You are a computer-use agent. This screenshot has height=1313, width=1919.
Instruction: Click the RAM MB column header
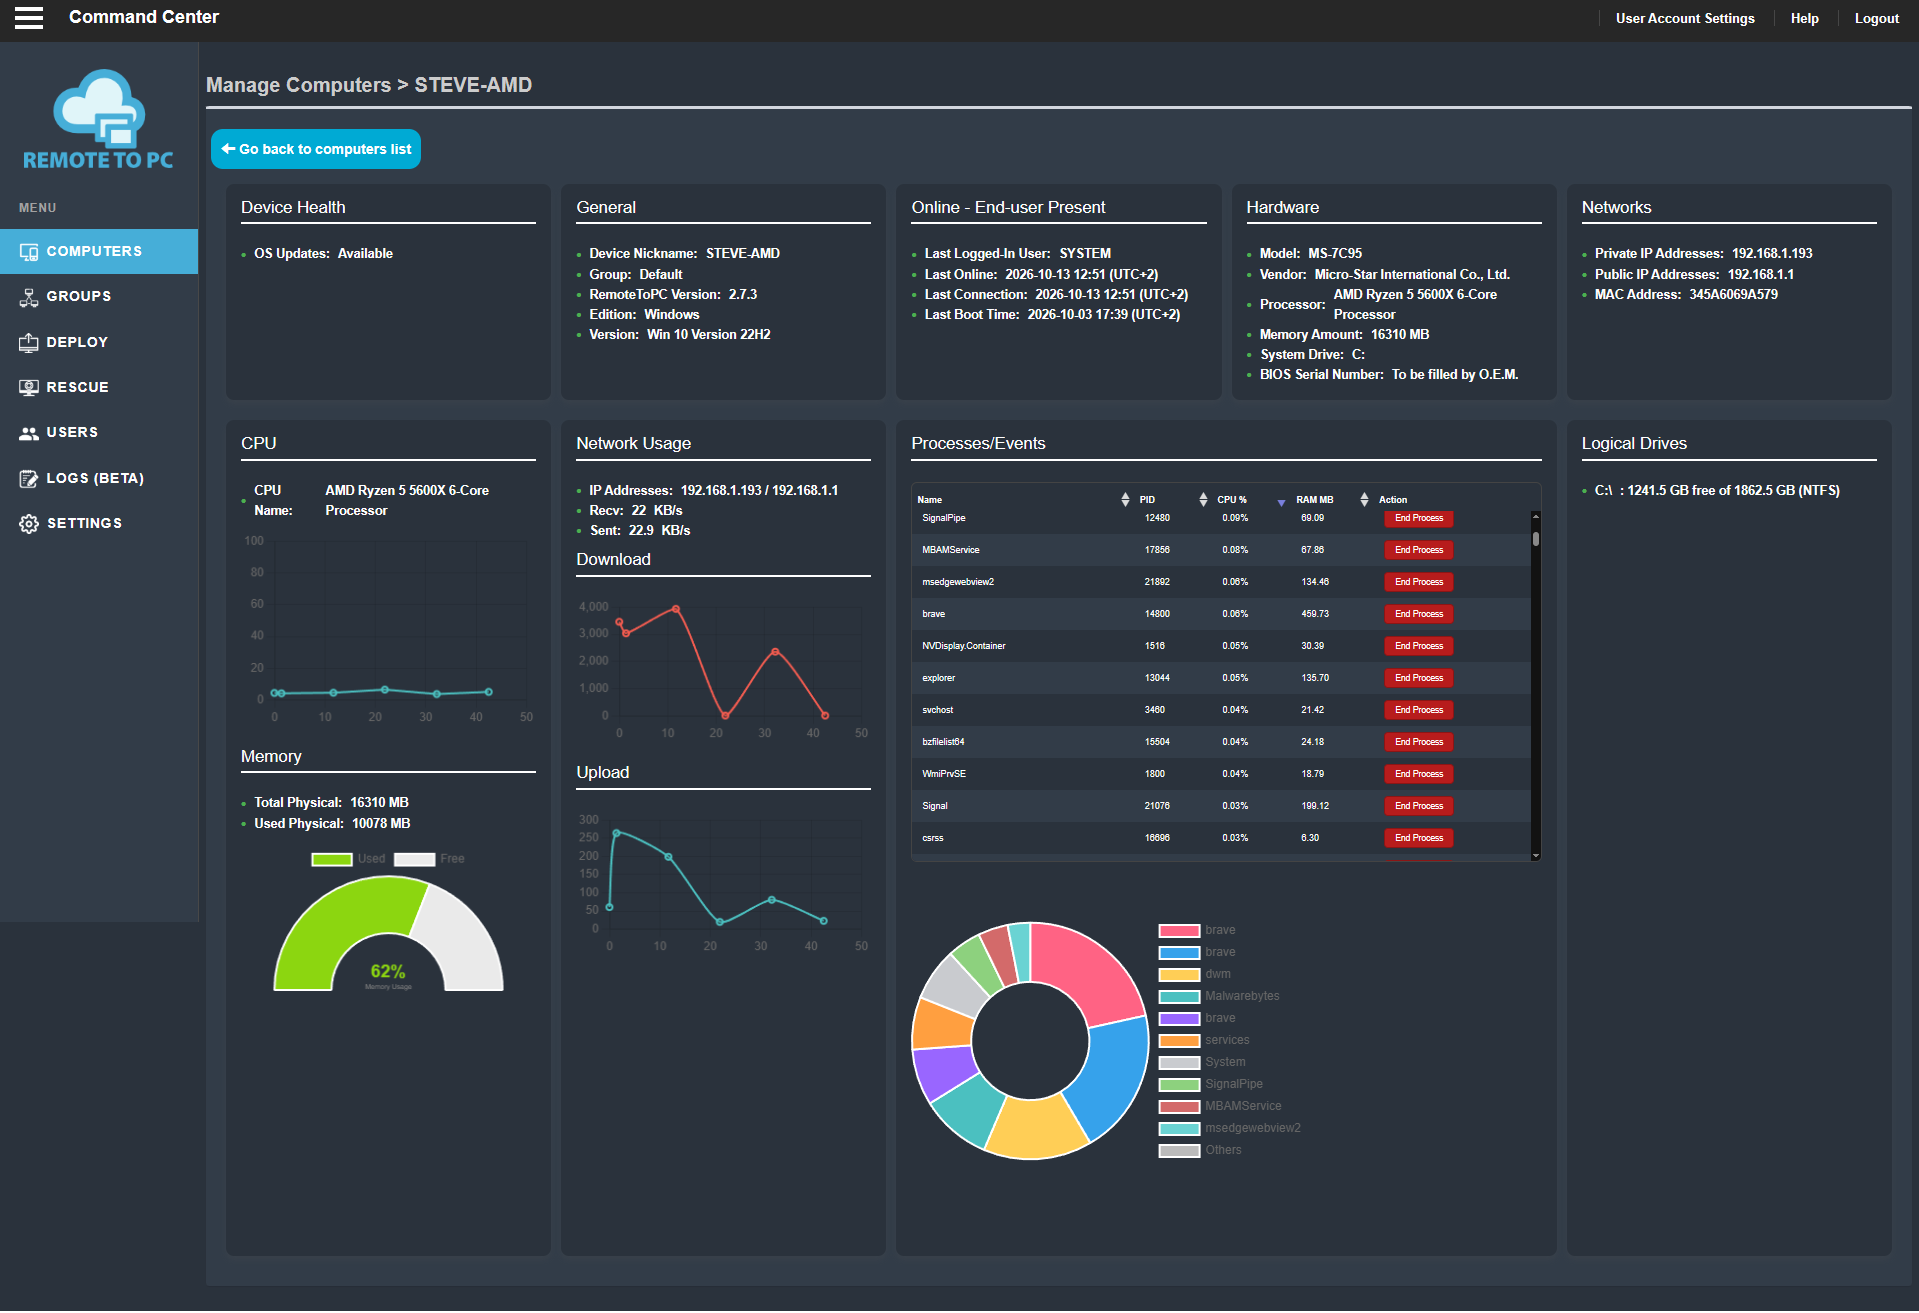tap(1314, 500)
